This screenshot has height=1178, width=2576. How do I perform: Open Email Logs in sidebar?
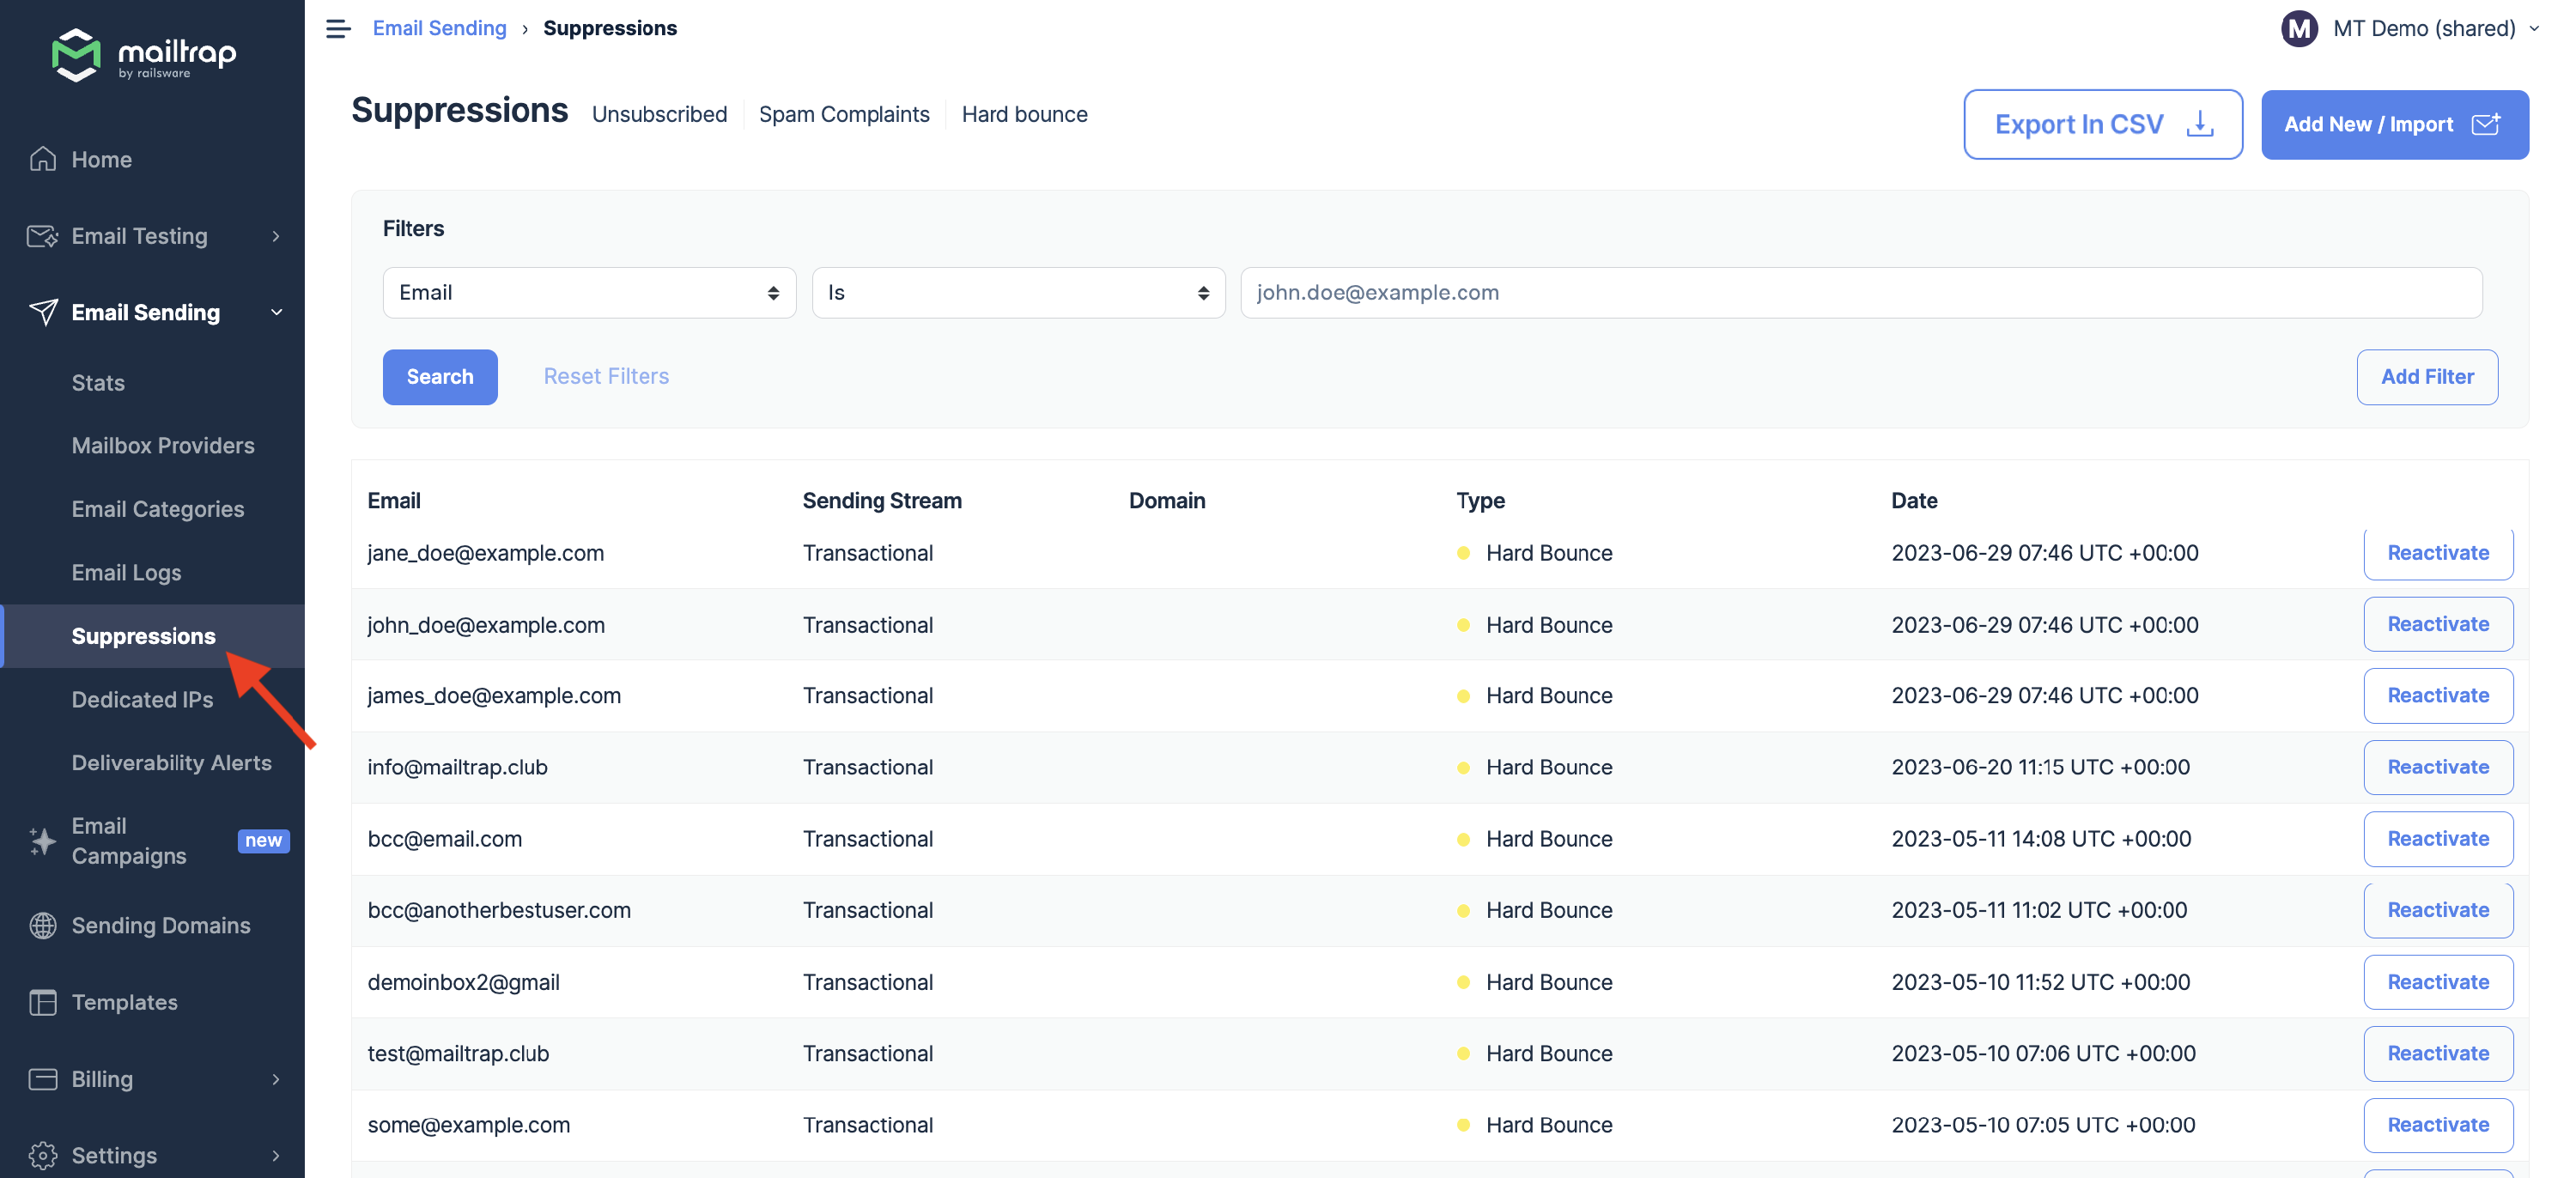(x=126, y=572)
